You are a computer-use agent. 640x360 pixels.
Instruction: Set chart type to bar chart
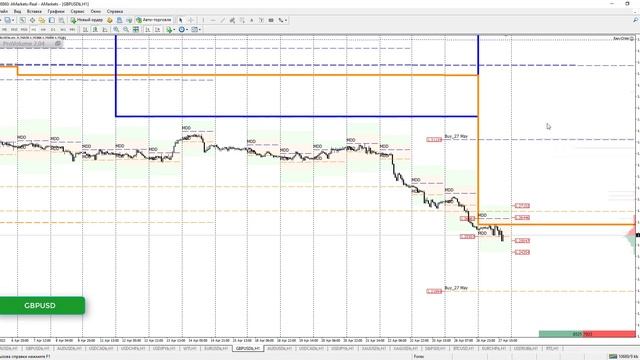[85, 29]
